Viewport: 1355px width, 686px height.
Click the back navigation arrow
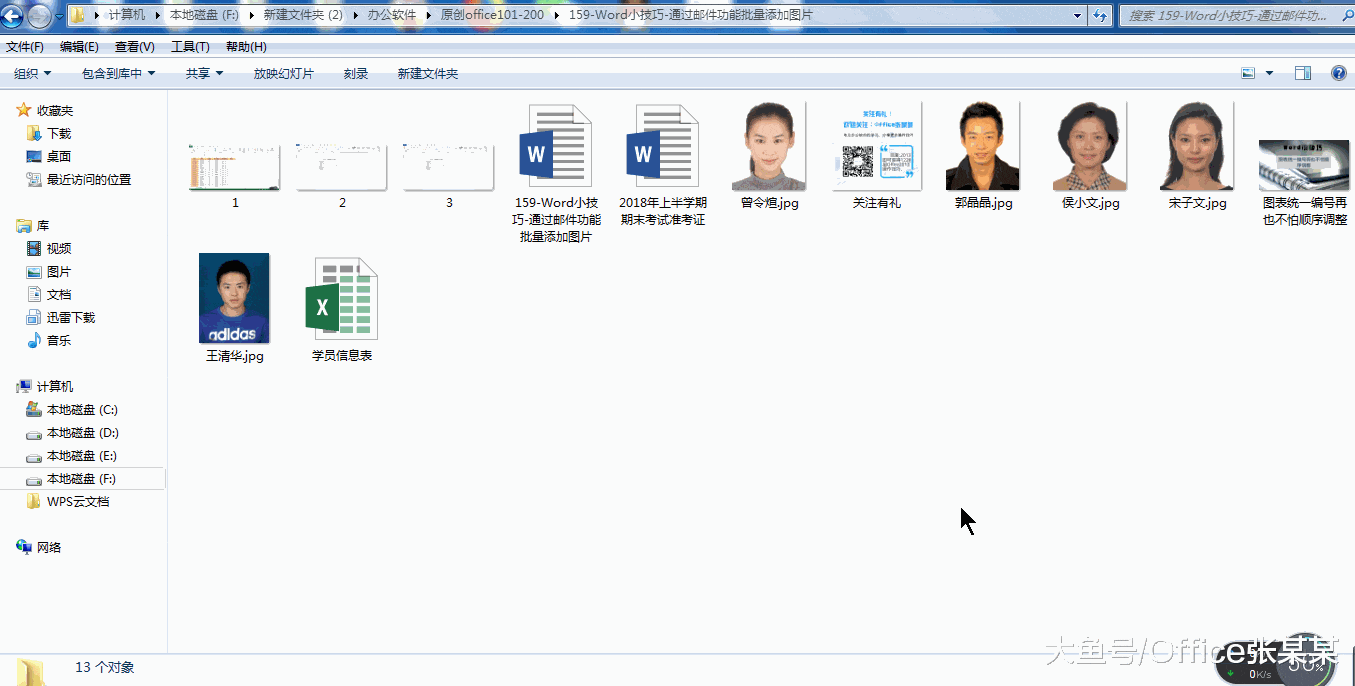click(x=14, y=15)
